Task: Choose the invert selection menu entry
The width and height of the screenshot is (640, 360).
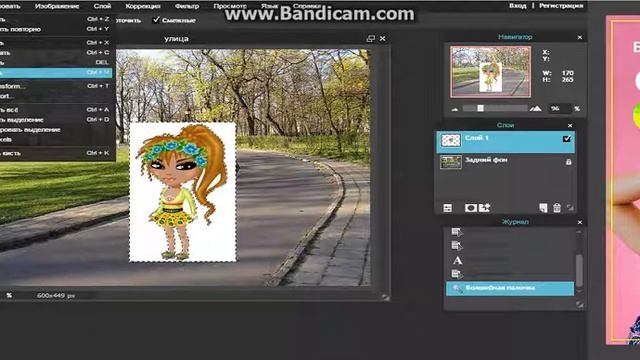Action: tap(56, 130)
